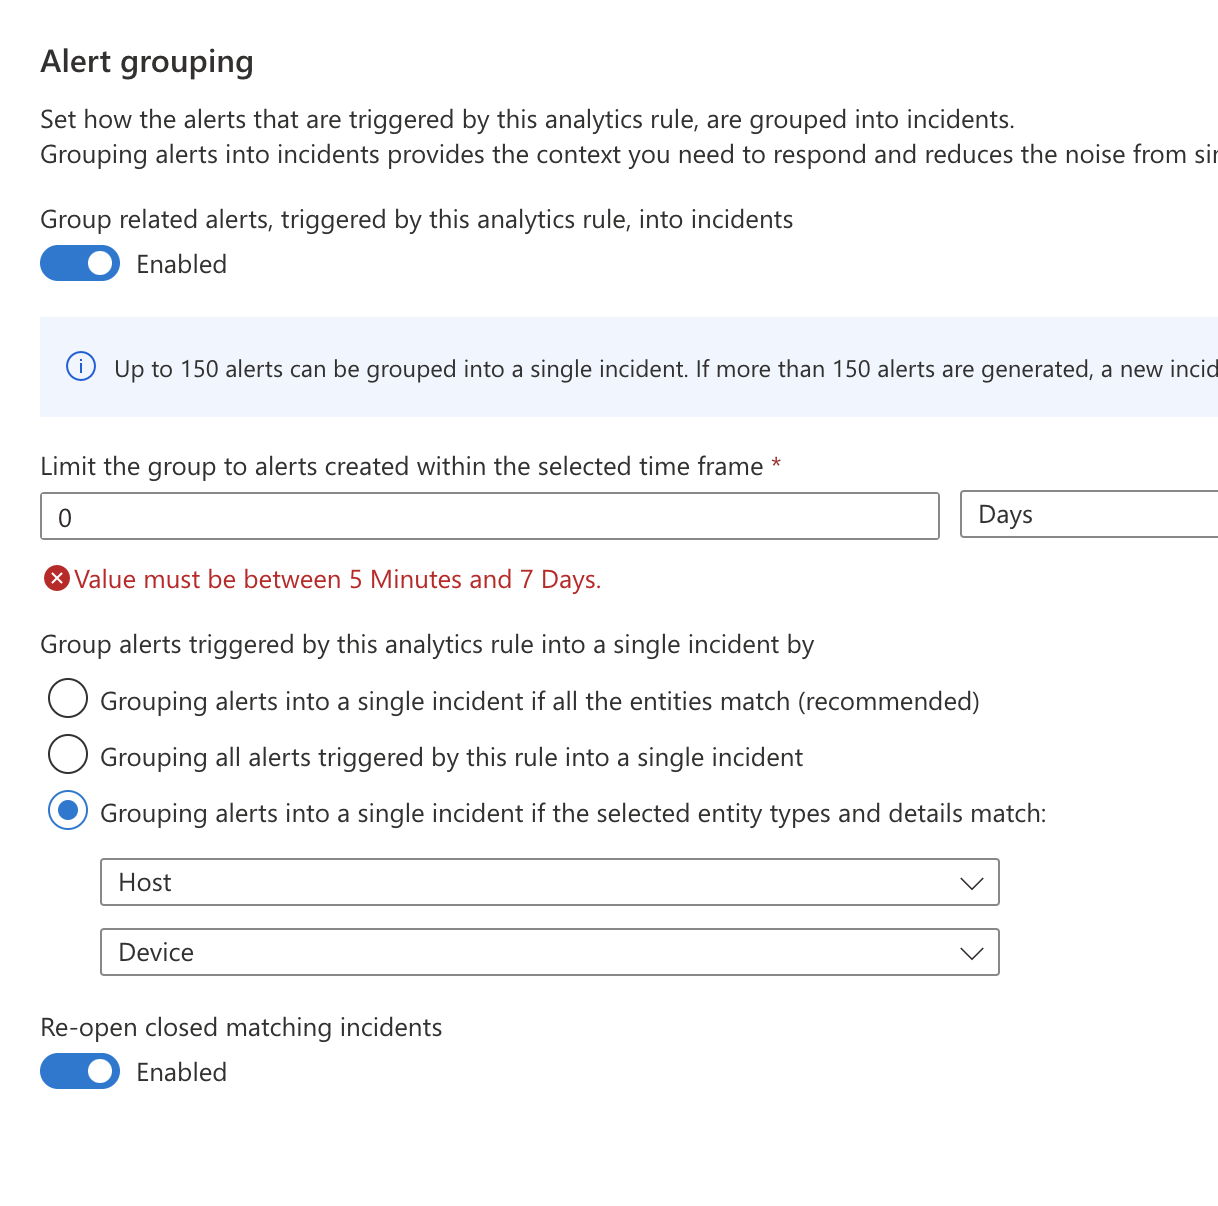Select "Grouping all alerts triggered by this rule" option
The height and width of the screenshot is (1206, 1218).
click(67, 754)
